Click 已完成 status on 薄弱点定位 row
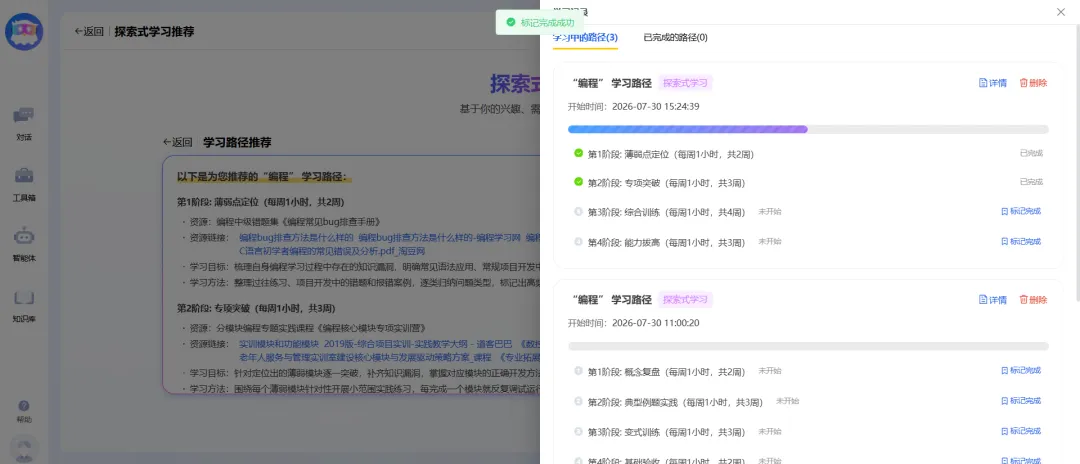Screen dimensions: 1080x464 [x=1031, y=153]
